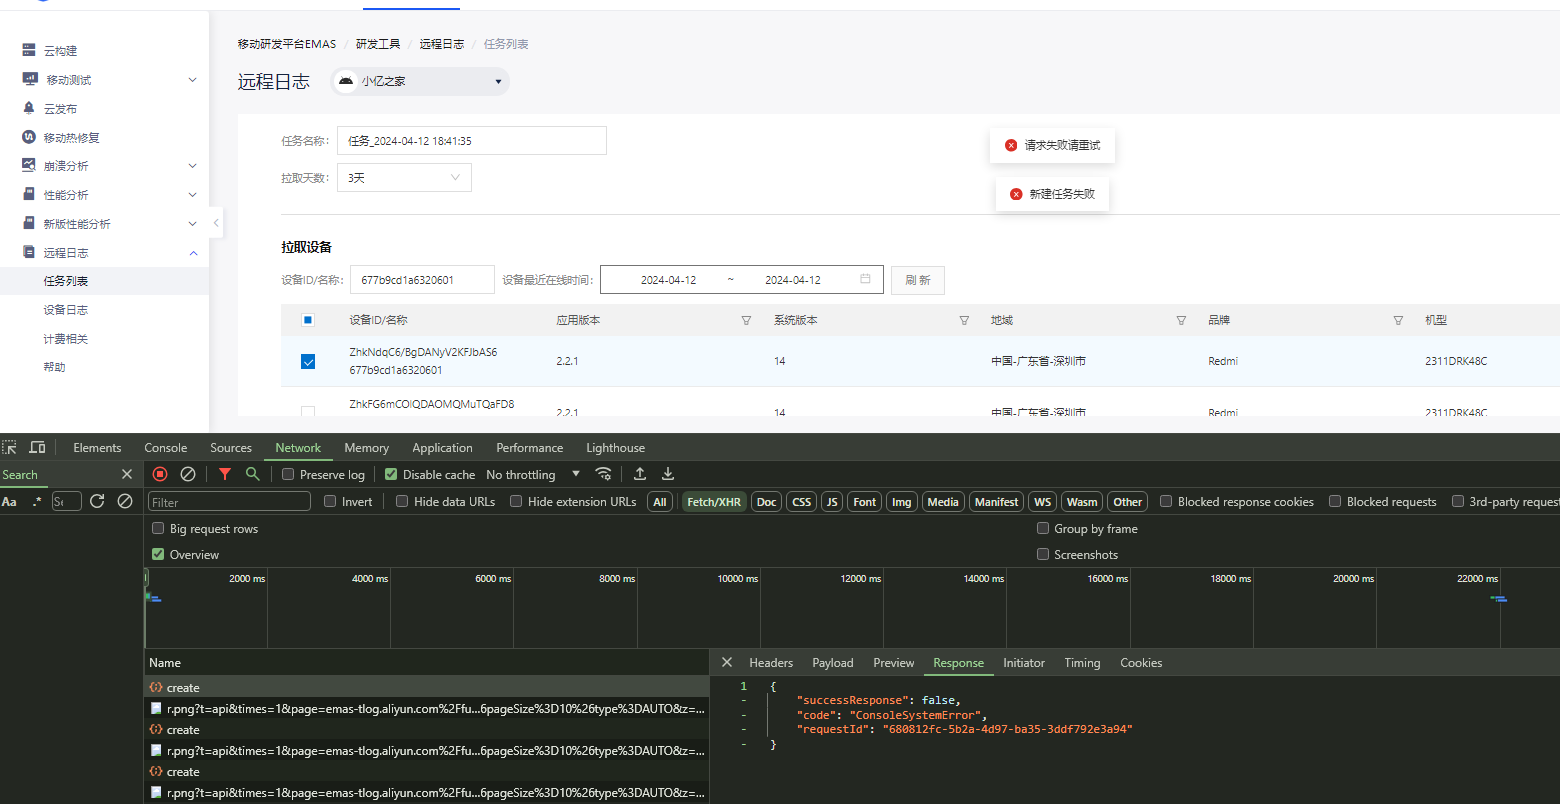Image resolution: width=1560 pixels, height=804 pixels.
Task: Switch to the Console tab
Action: [x=166, y=448]
